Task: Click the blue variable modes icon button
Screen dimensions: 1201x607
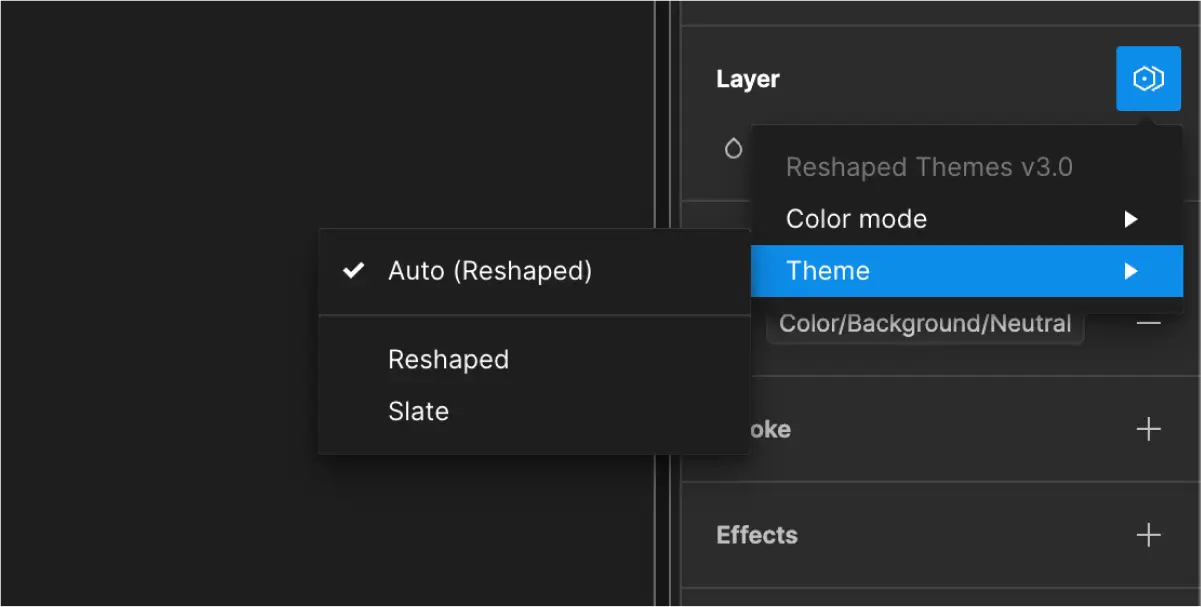Action: [x=1148, y=78]
